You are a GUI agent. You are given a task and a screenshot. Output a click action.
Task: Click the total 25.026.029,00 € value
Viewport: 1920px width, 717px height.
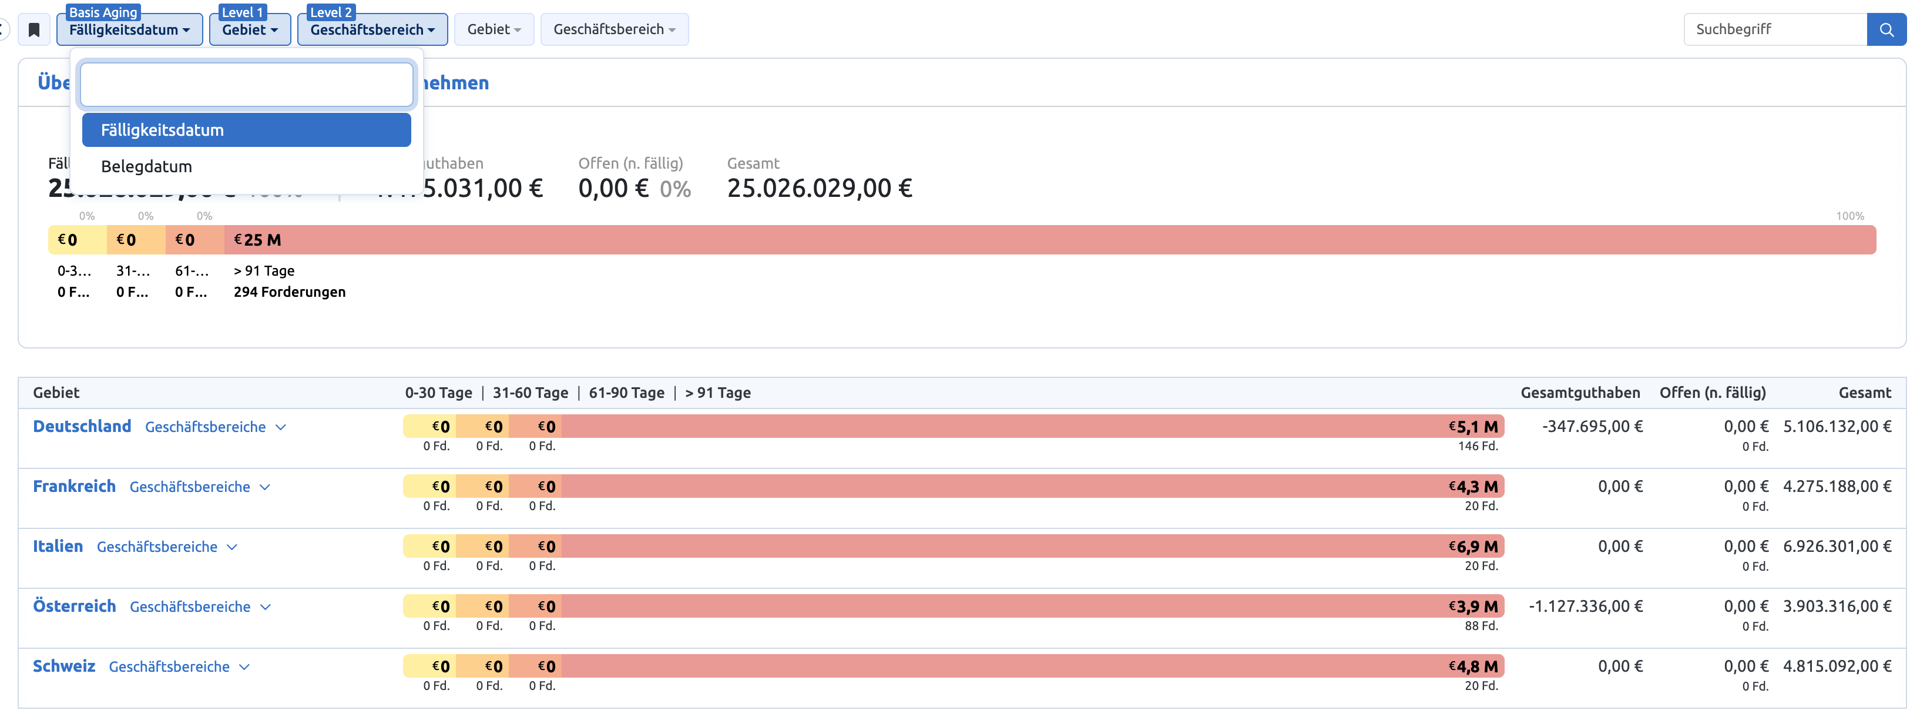820,188
